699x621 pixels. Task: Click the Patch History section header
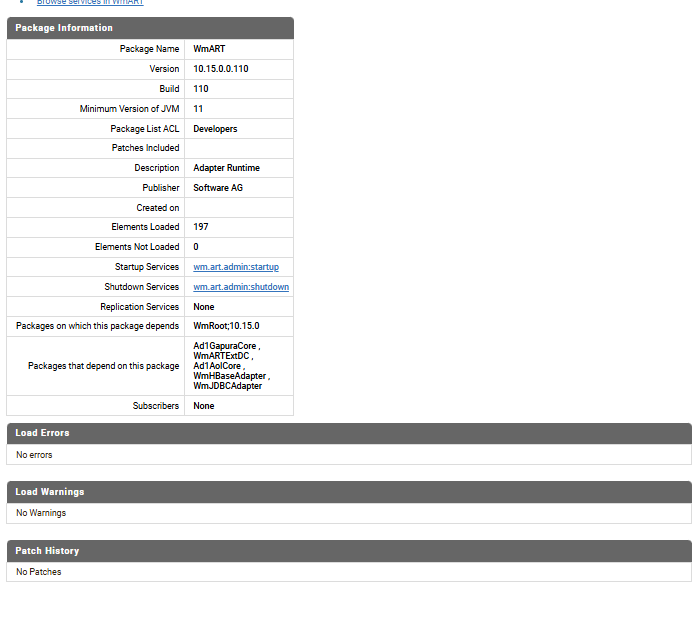point(349,551)
